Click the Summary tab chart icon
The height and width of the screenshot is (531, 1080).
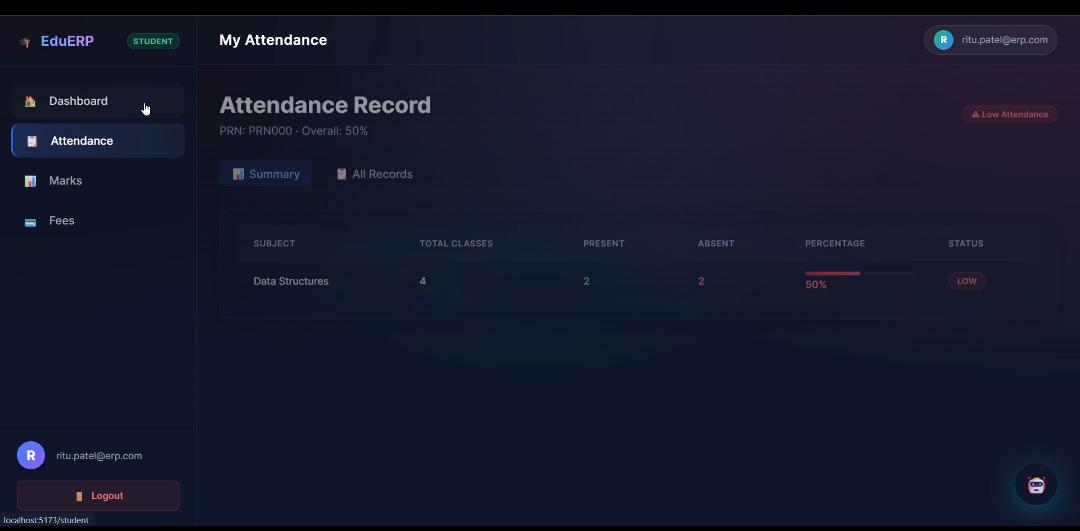pyautogui.click(x=238, y=174)
